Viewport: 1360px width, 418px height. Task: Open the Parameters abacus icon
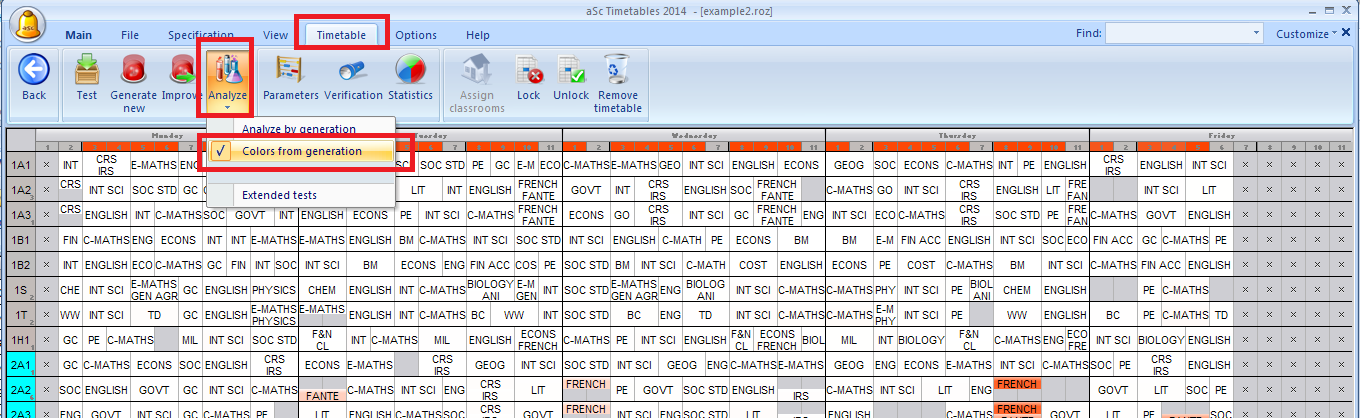coord(290,70)
